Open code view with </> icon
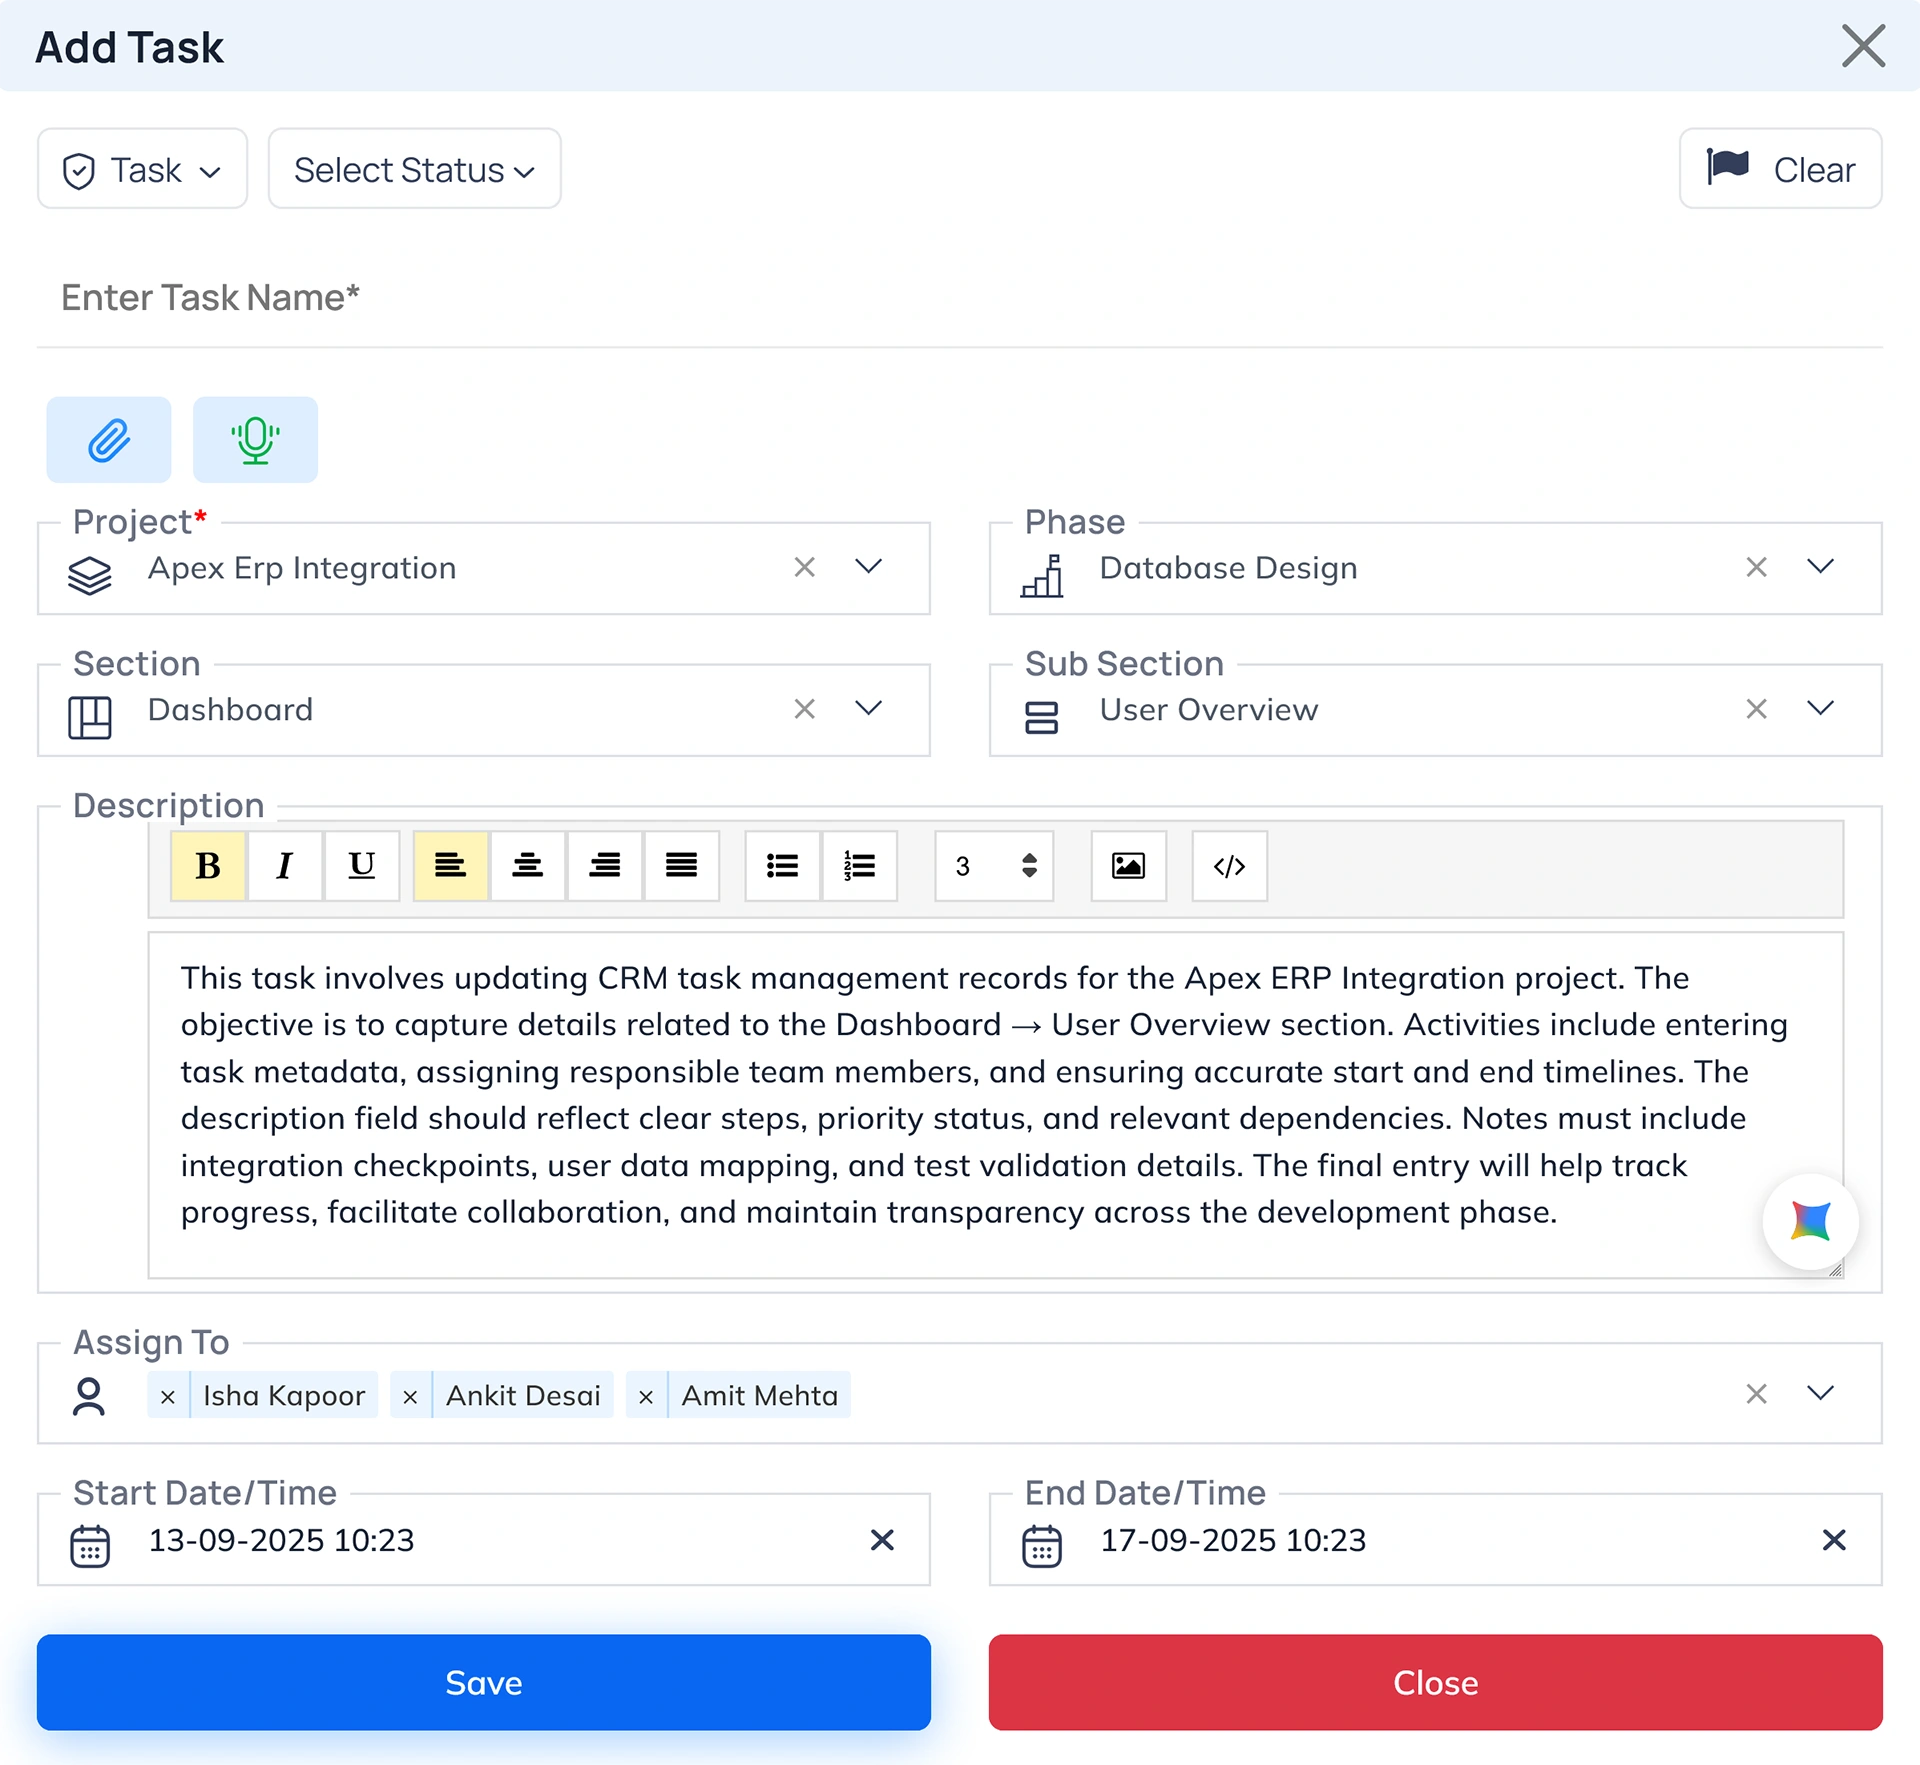This screenshot has width=1920, height=1765. point(1229,865)
